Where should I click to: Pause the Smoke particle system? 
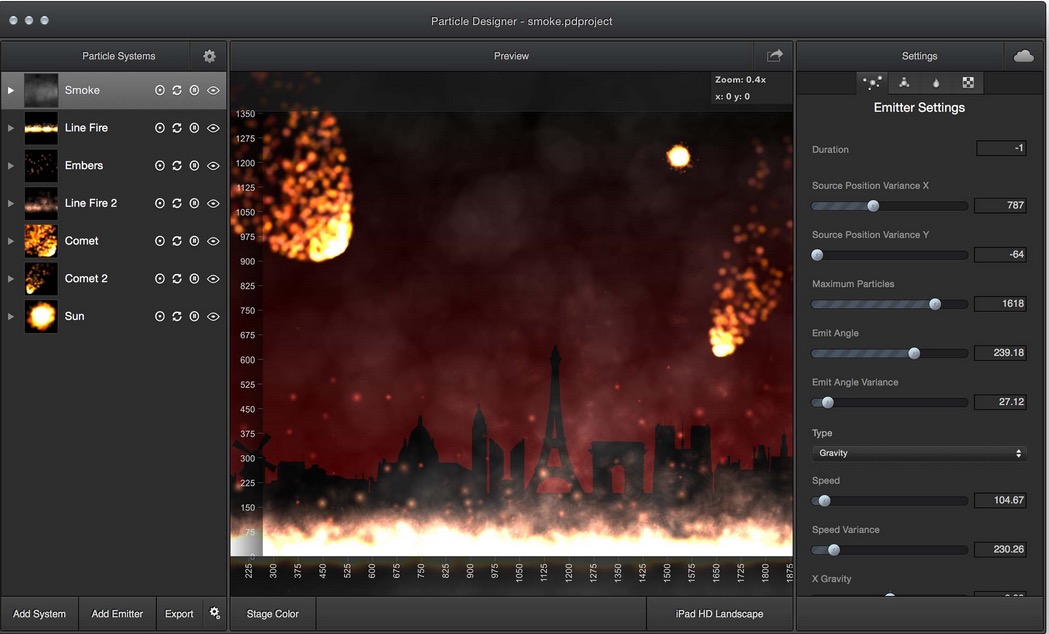pyautogui.click(x=194, y=90)
